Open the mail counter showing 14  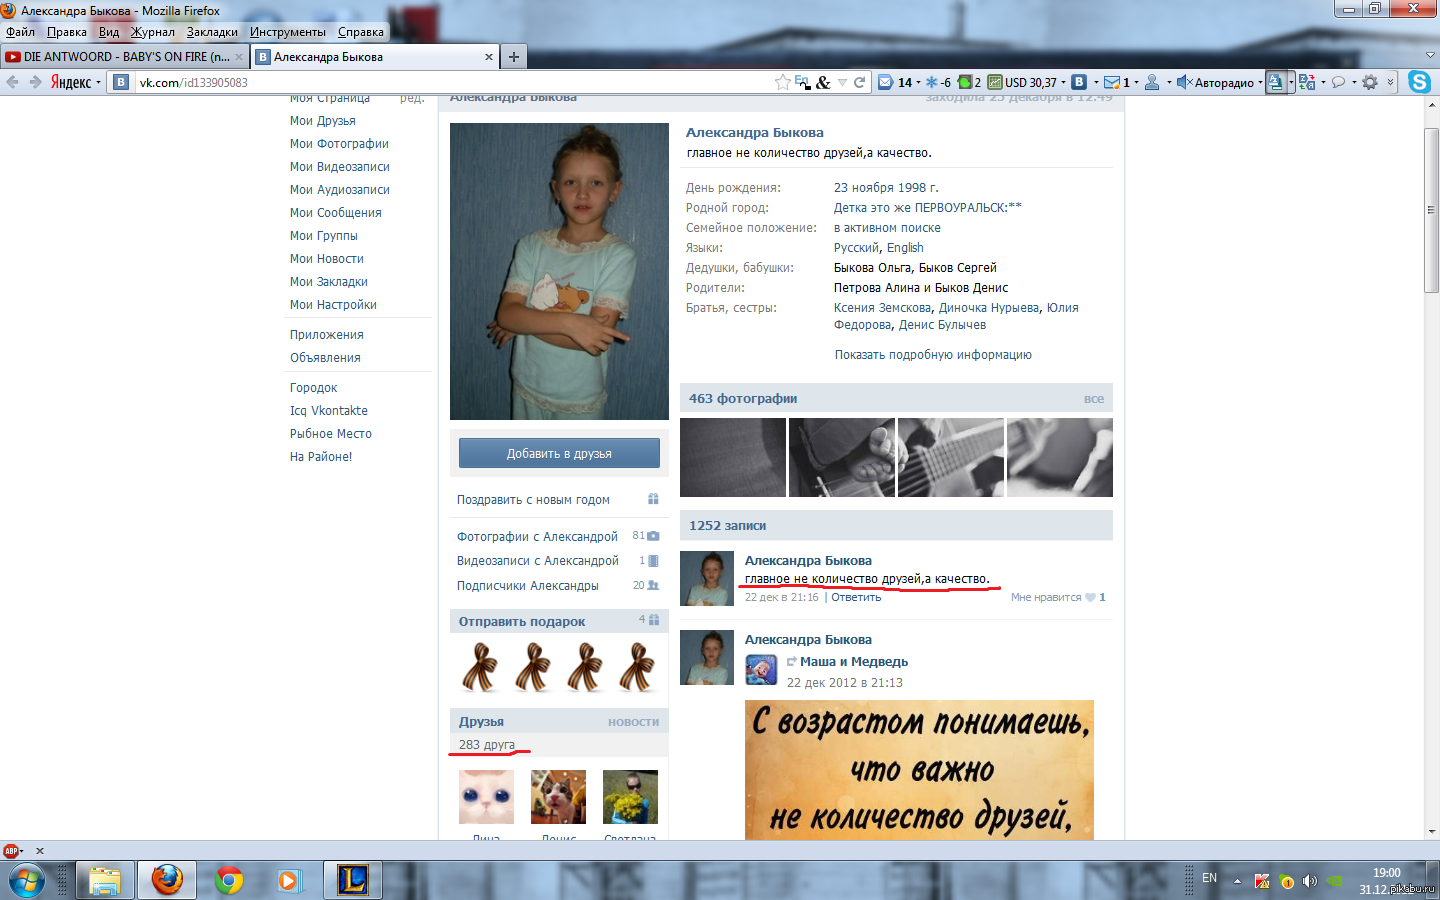tap(895, 82)
